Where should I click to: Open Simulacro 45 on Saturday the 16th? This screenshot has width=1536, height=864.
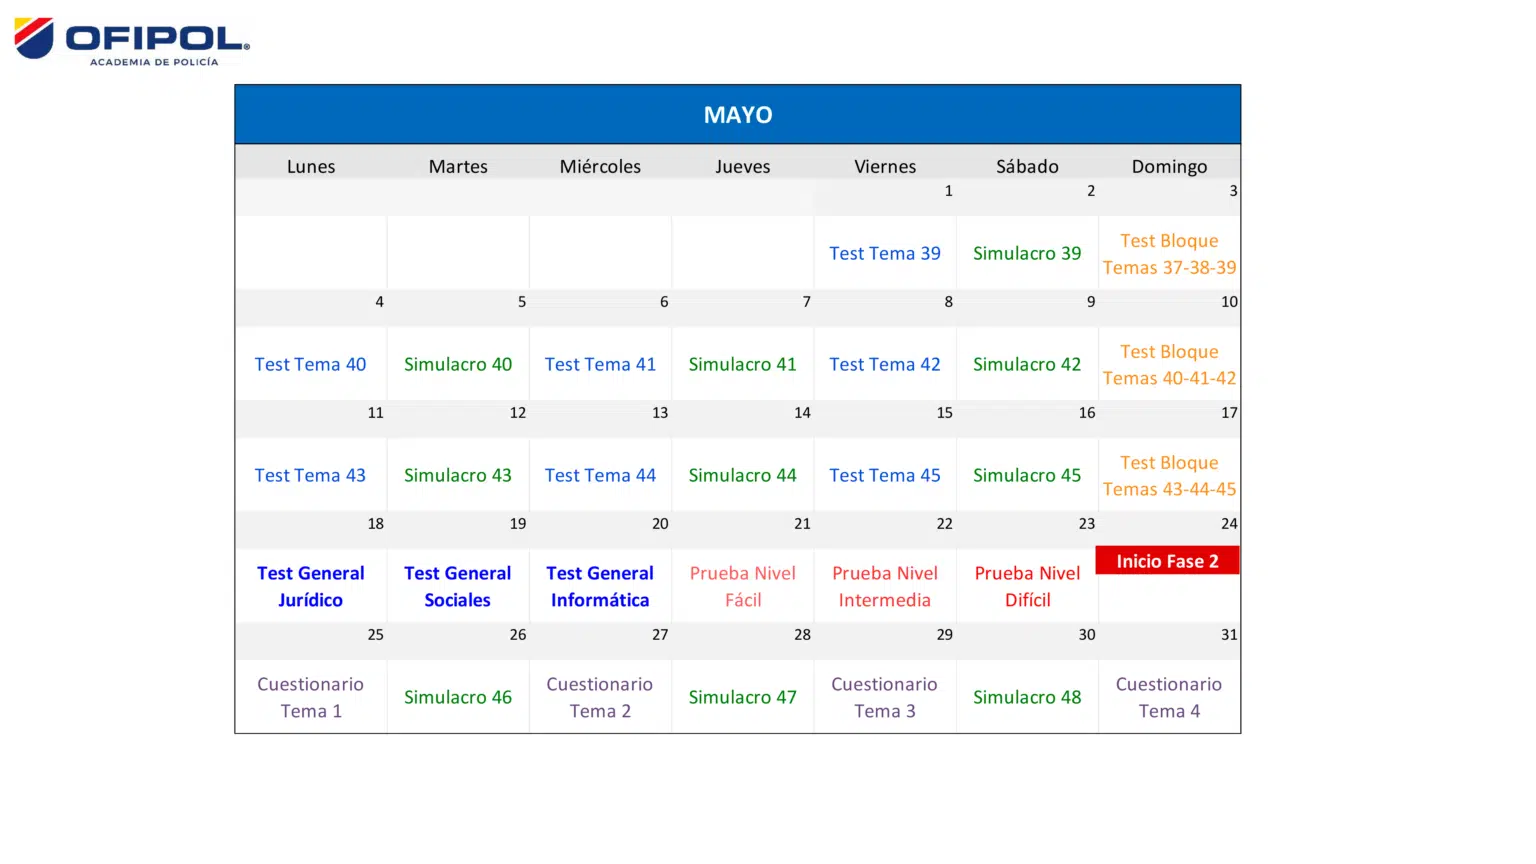(x=1027, y=475)
